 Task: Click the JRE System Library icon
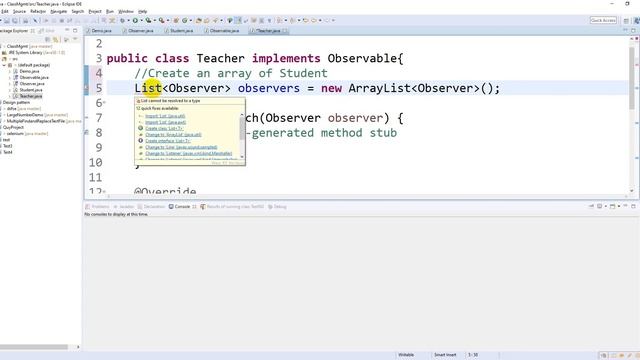[4, 53]
